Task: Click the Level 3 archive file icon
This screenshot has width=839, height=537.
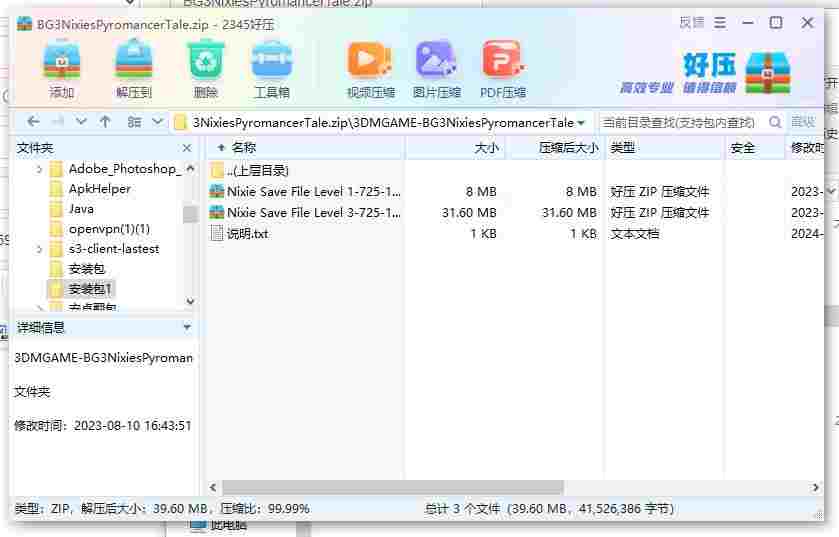Action: tap(217, 212)
